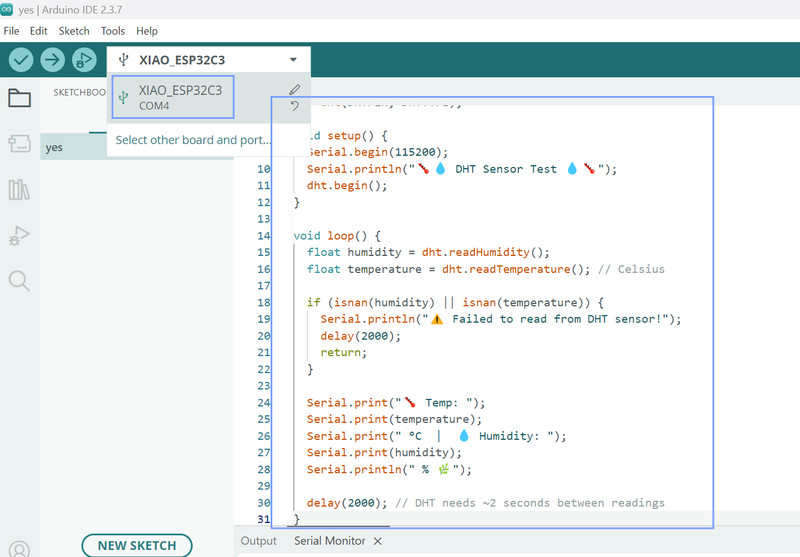Open the Debug panel sidebar icon
800x557 pixels.
19,235
